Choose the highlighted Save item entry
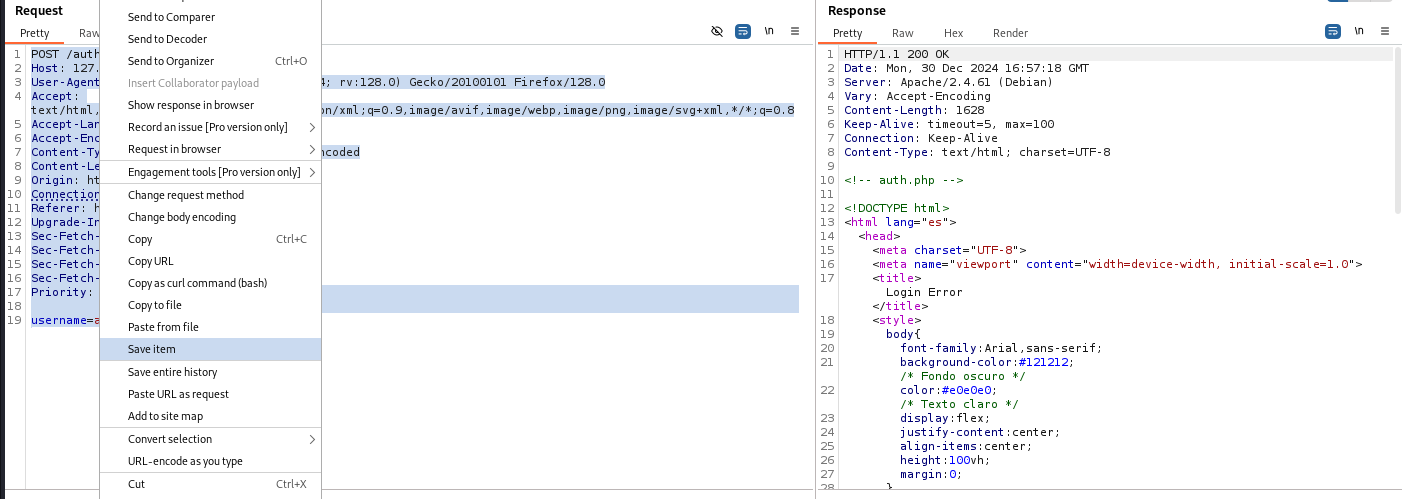The image size is (1402, 499). (210, 349)
